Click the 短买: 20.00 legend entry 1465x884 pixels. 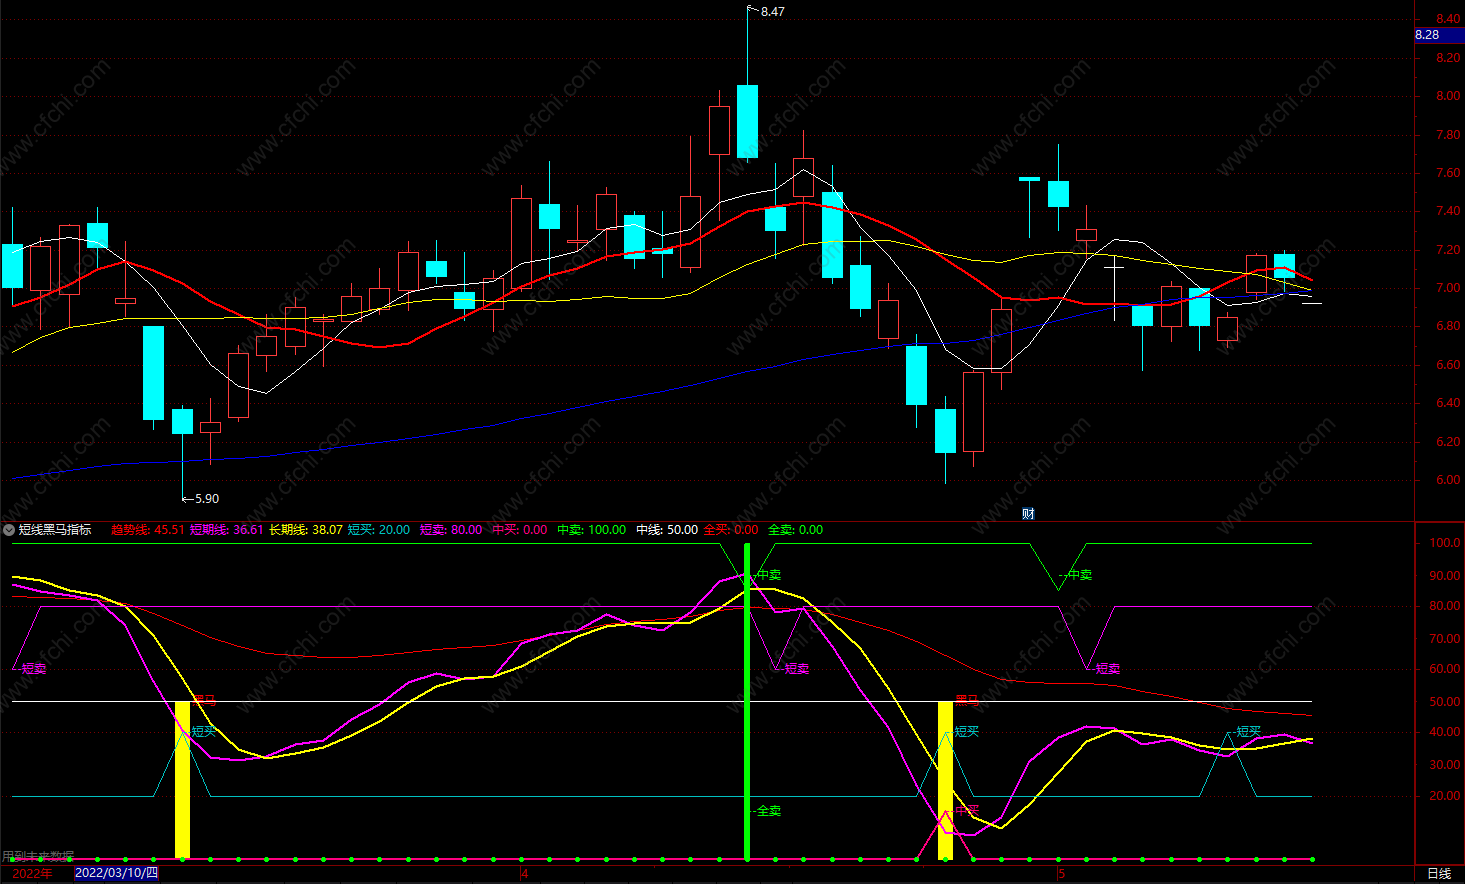tap(378, 530)
